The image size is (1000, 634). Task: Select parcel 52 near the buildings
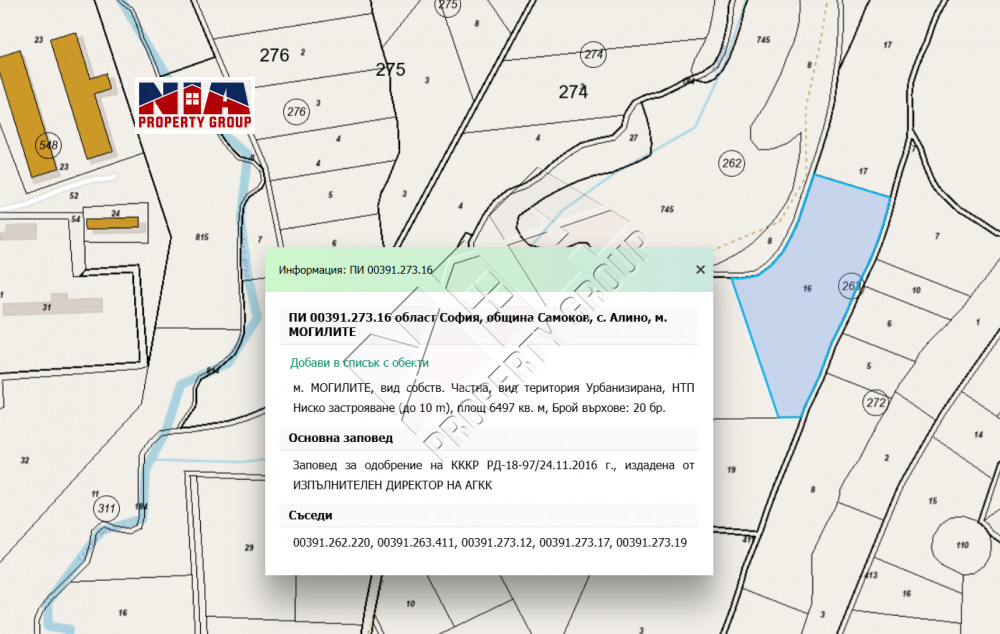pyautogui.click(x=74, y=195)
